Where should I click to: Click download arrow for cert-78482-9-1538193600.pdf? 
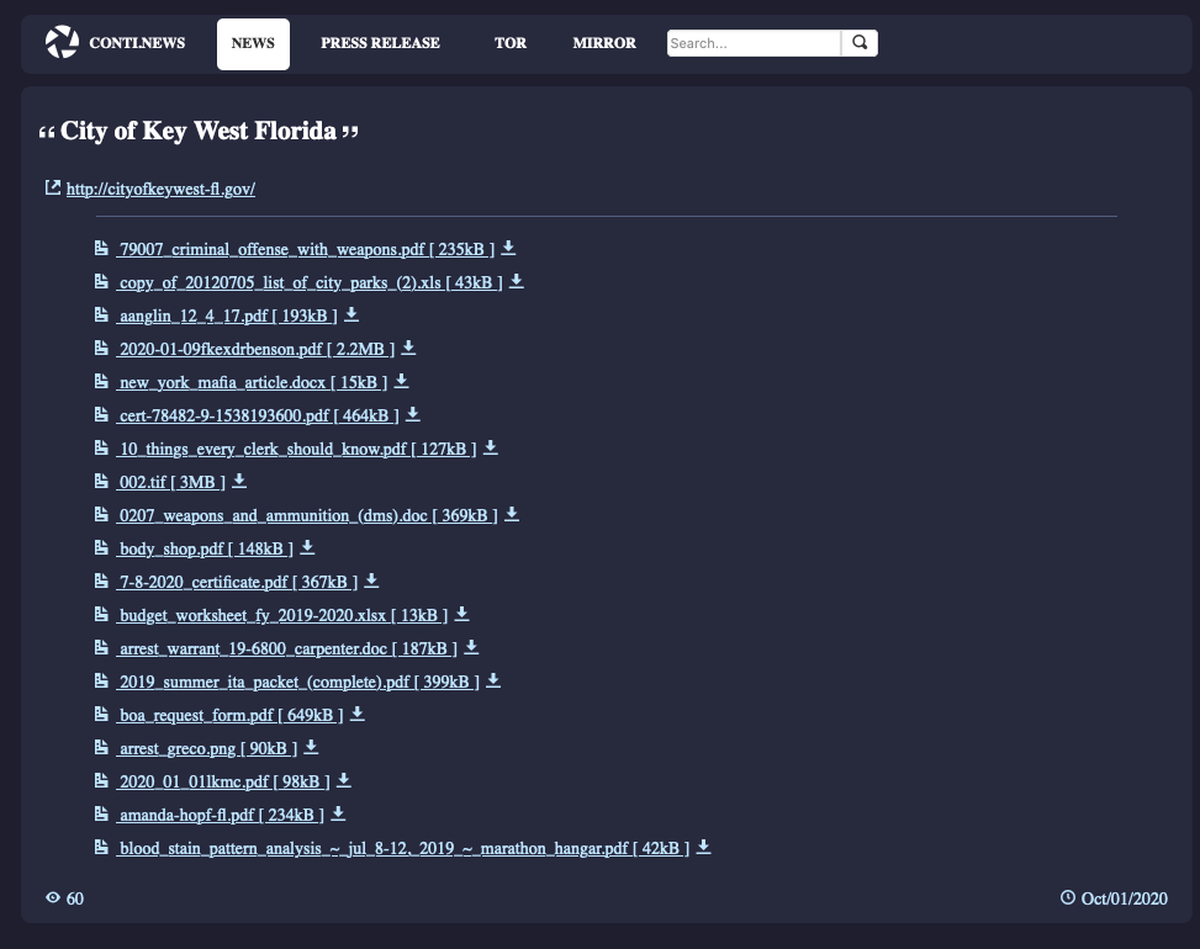413,413
